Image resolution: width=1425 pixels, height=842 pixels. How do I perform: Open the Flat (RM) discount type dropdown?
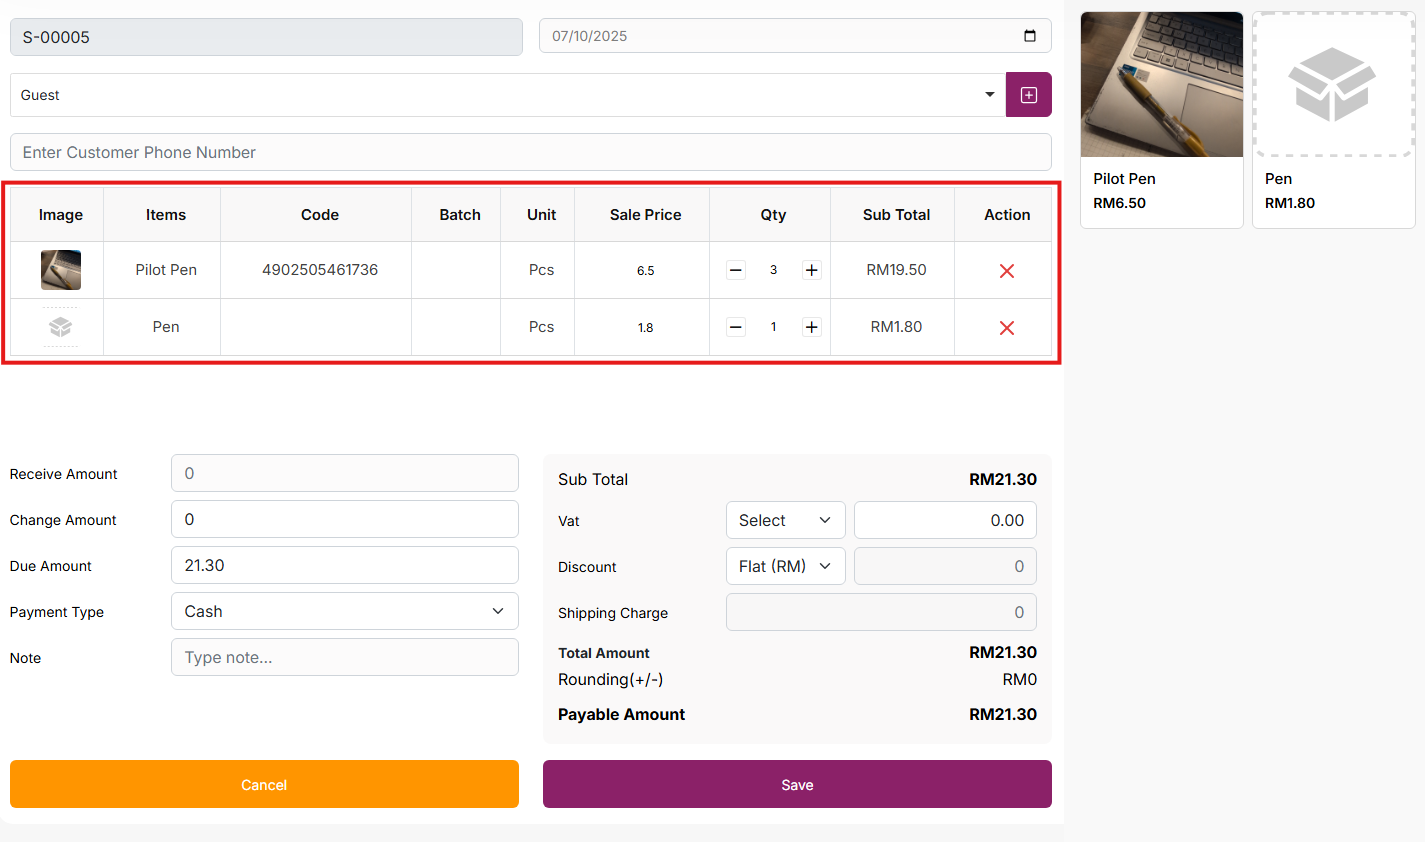[785, 566]
